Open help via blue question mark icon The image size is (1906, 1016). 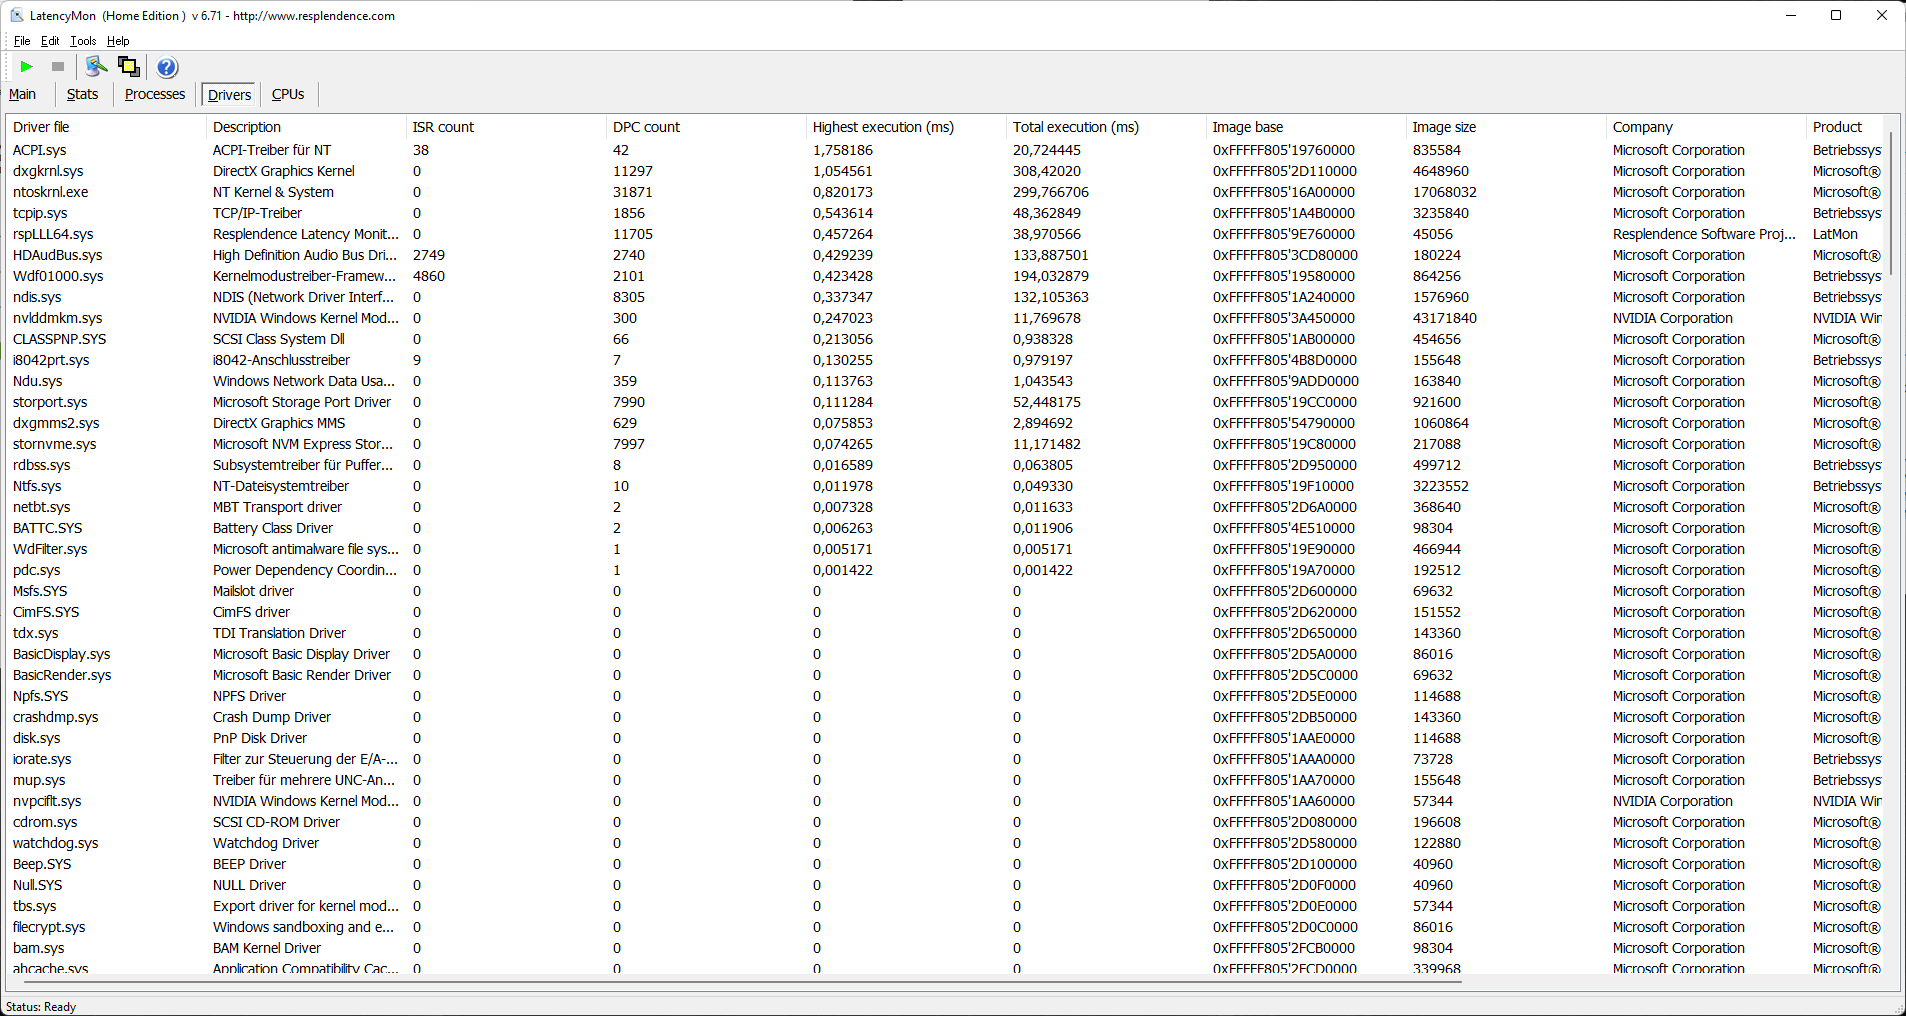coord(167,67)
